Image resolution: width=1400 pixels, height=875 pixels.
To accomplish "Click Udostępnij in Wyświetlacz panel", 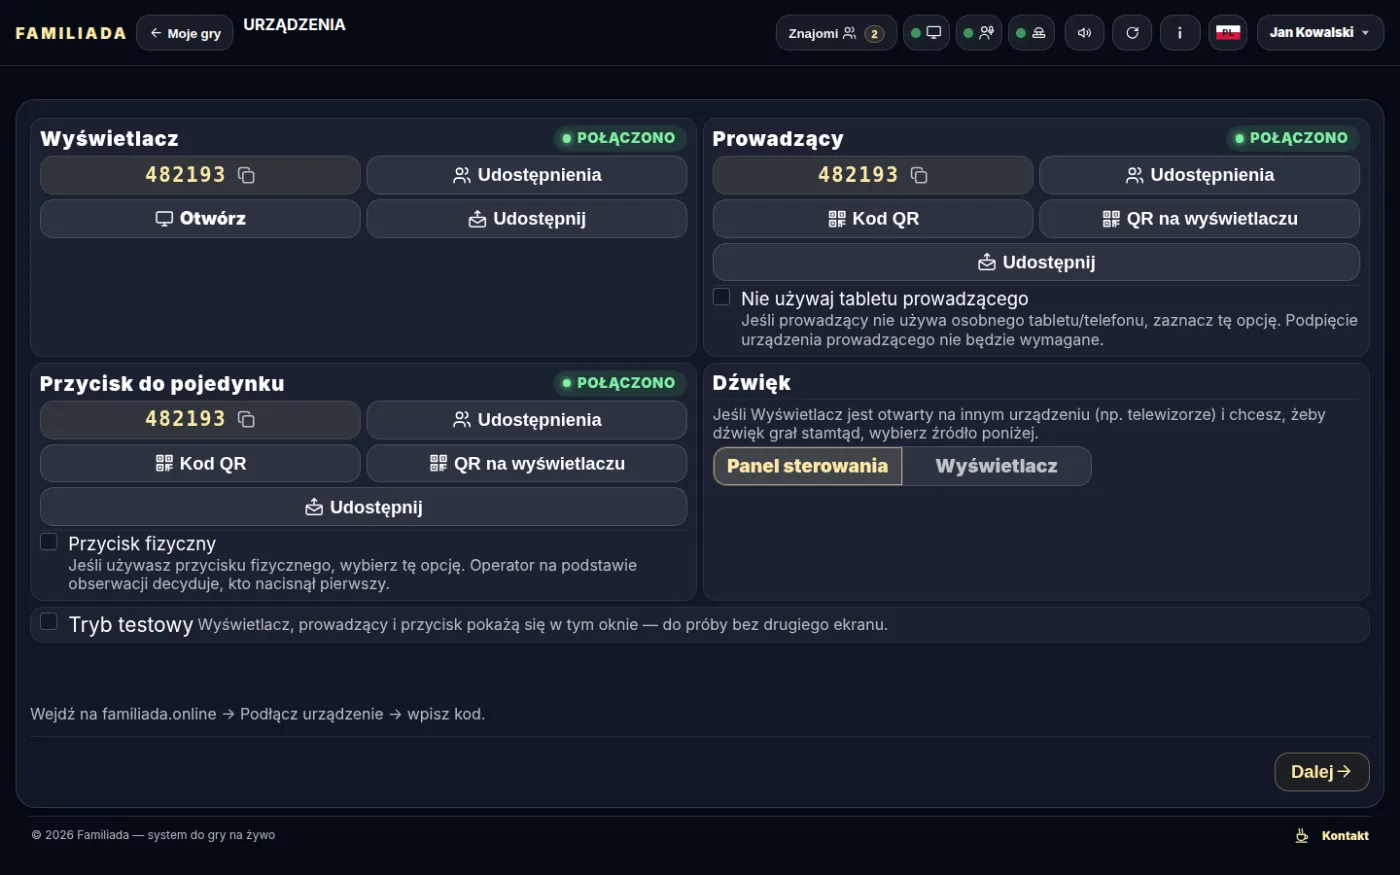I will [527, 219].
